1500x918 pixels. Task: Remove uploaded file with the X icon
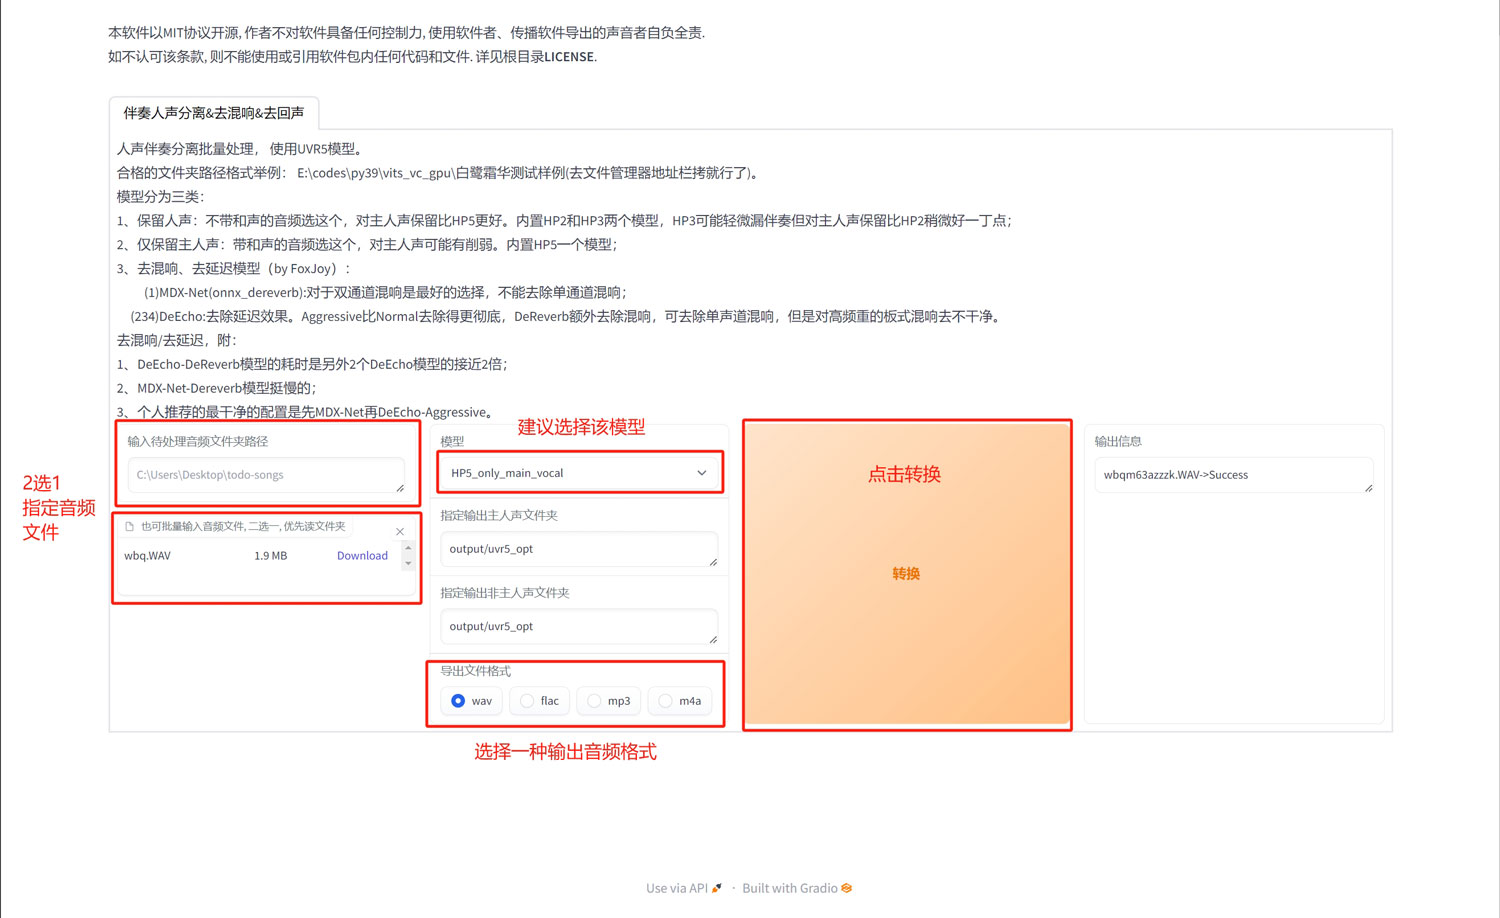400,532
